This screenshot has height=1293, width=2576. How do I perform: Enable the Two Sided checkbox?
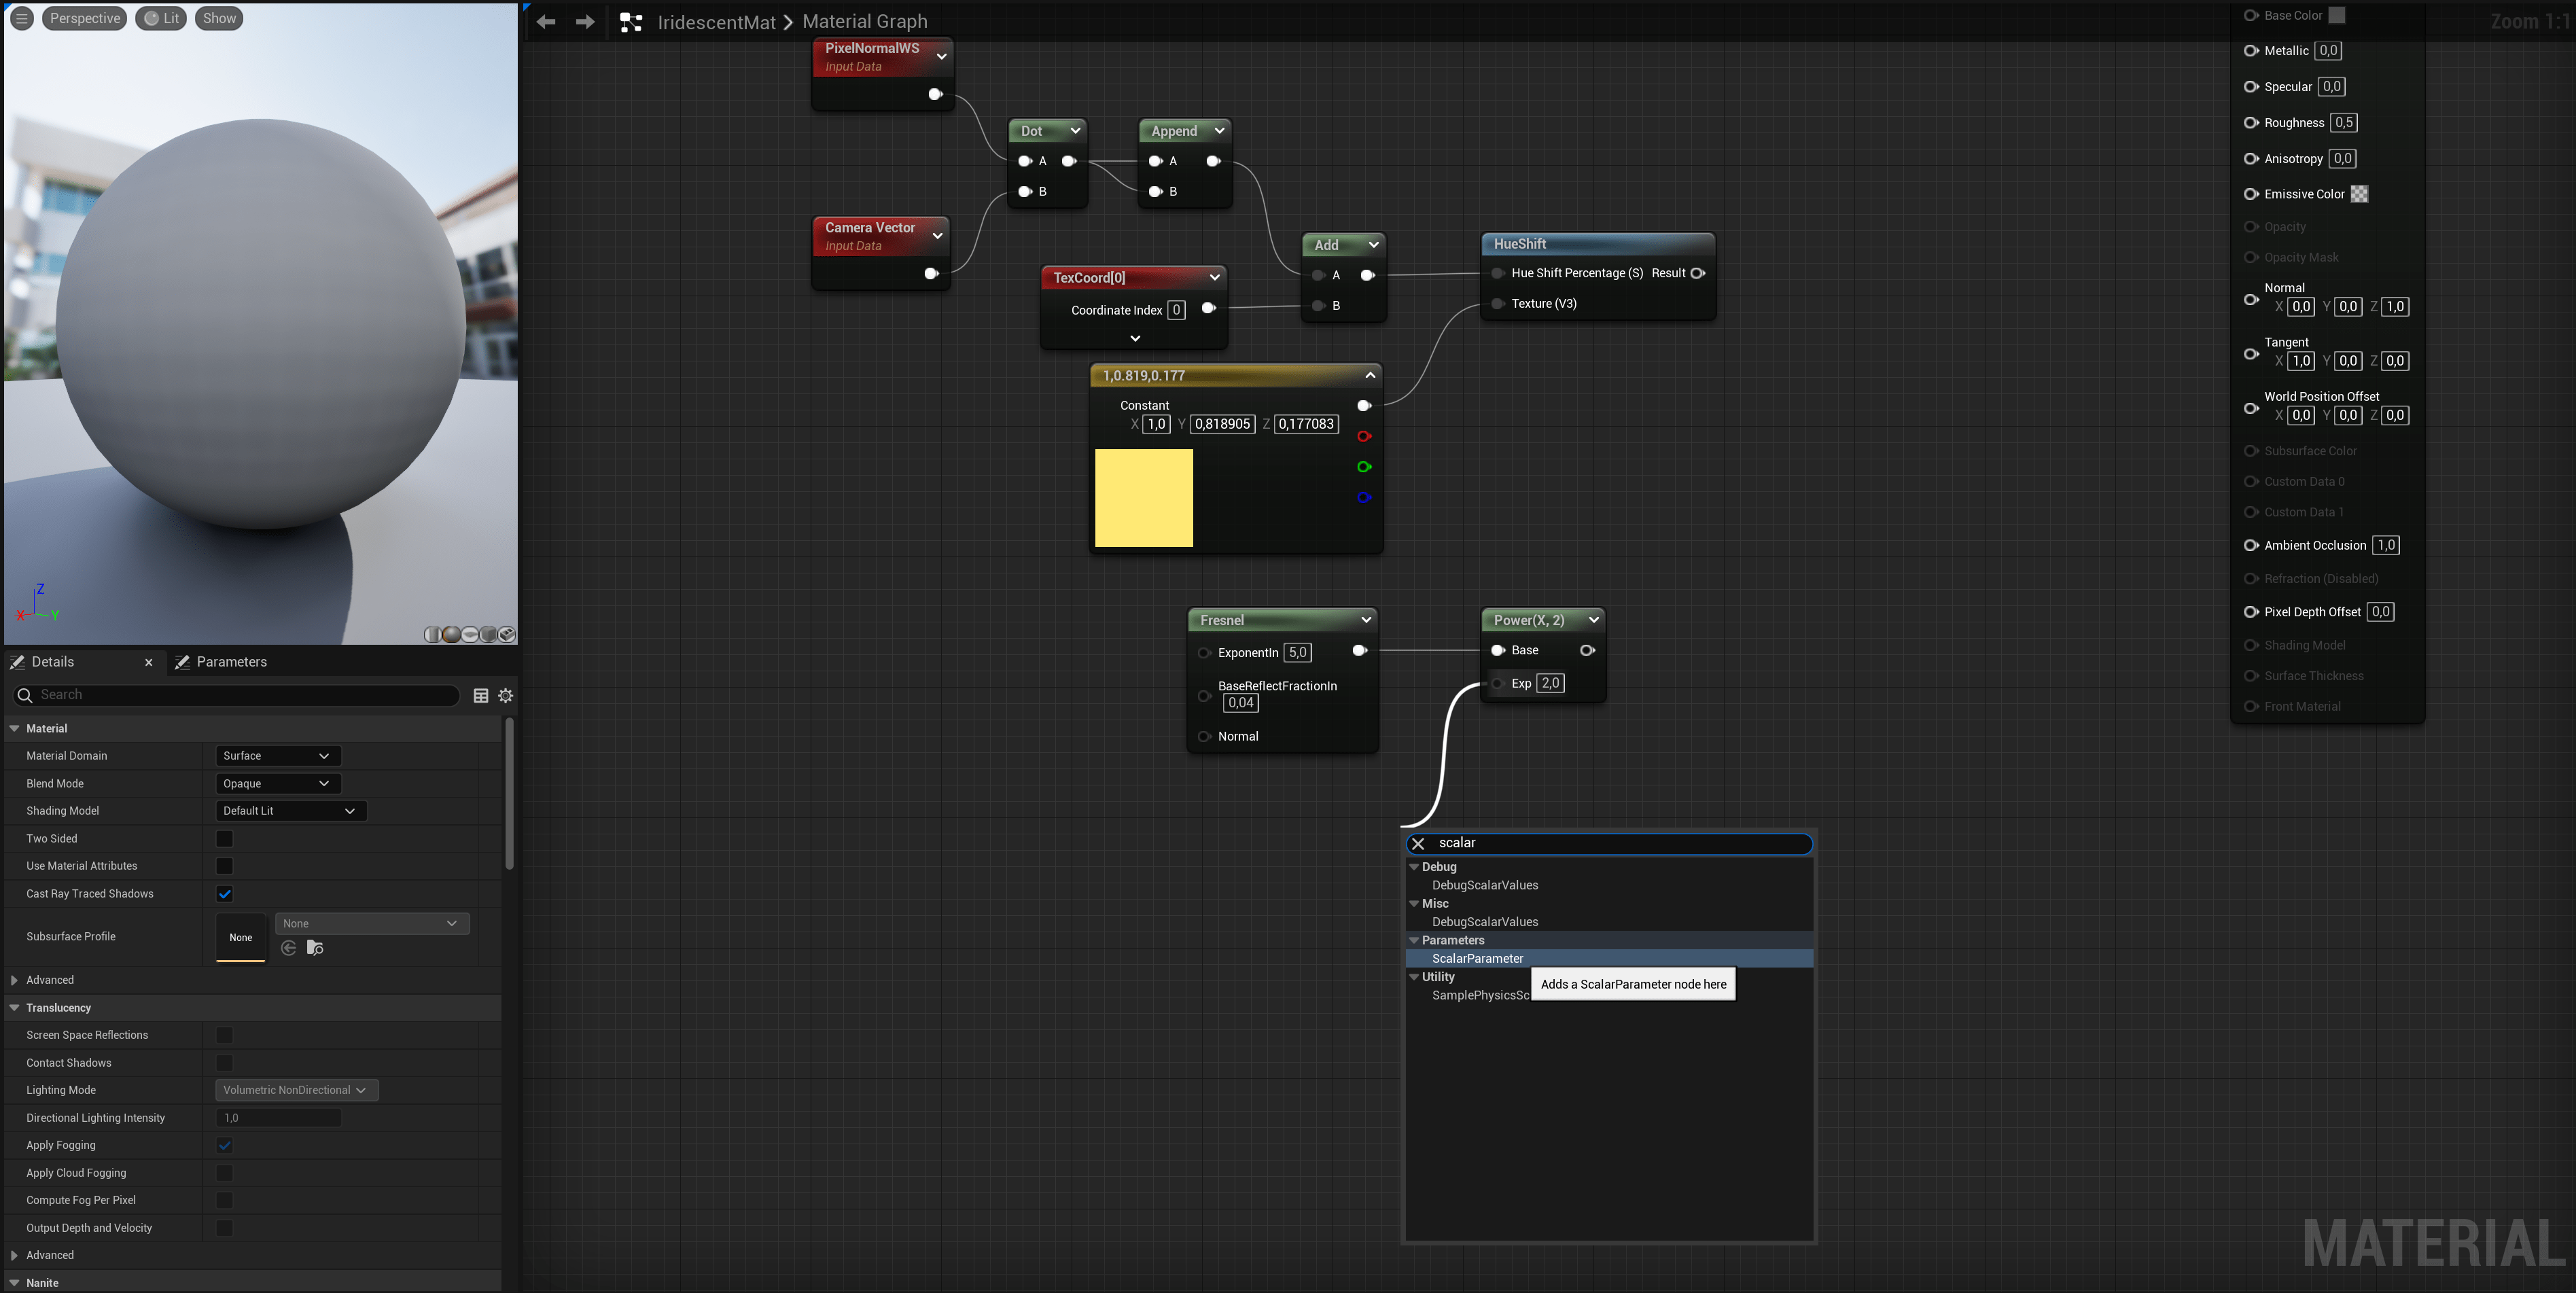(224, 838)
